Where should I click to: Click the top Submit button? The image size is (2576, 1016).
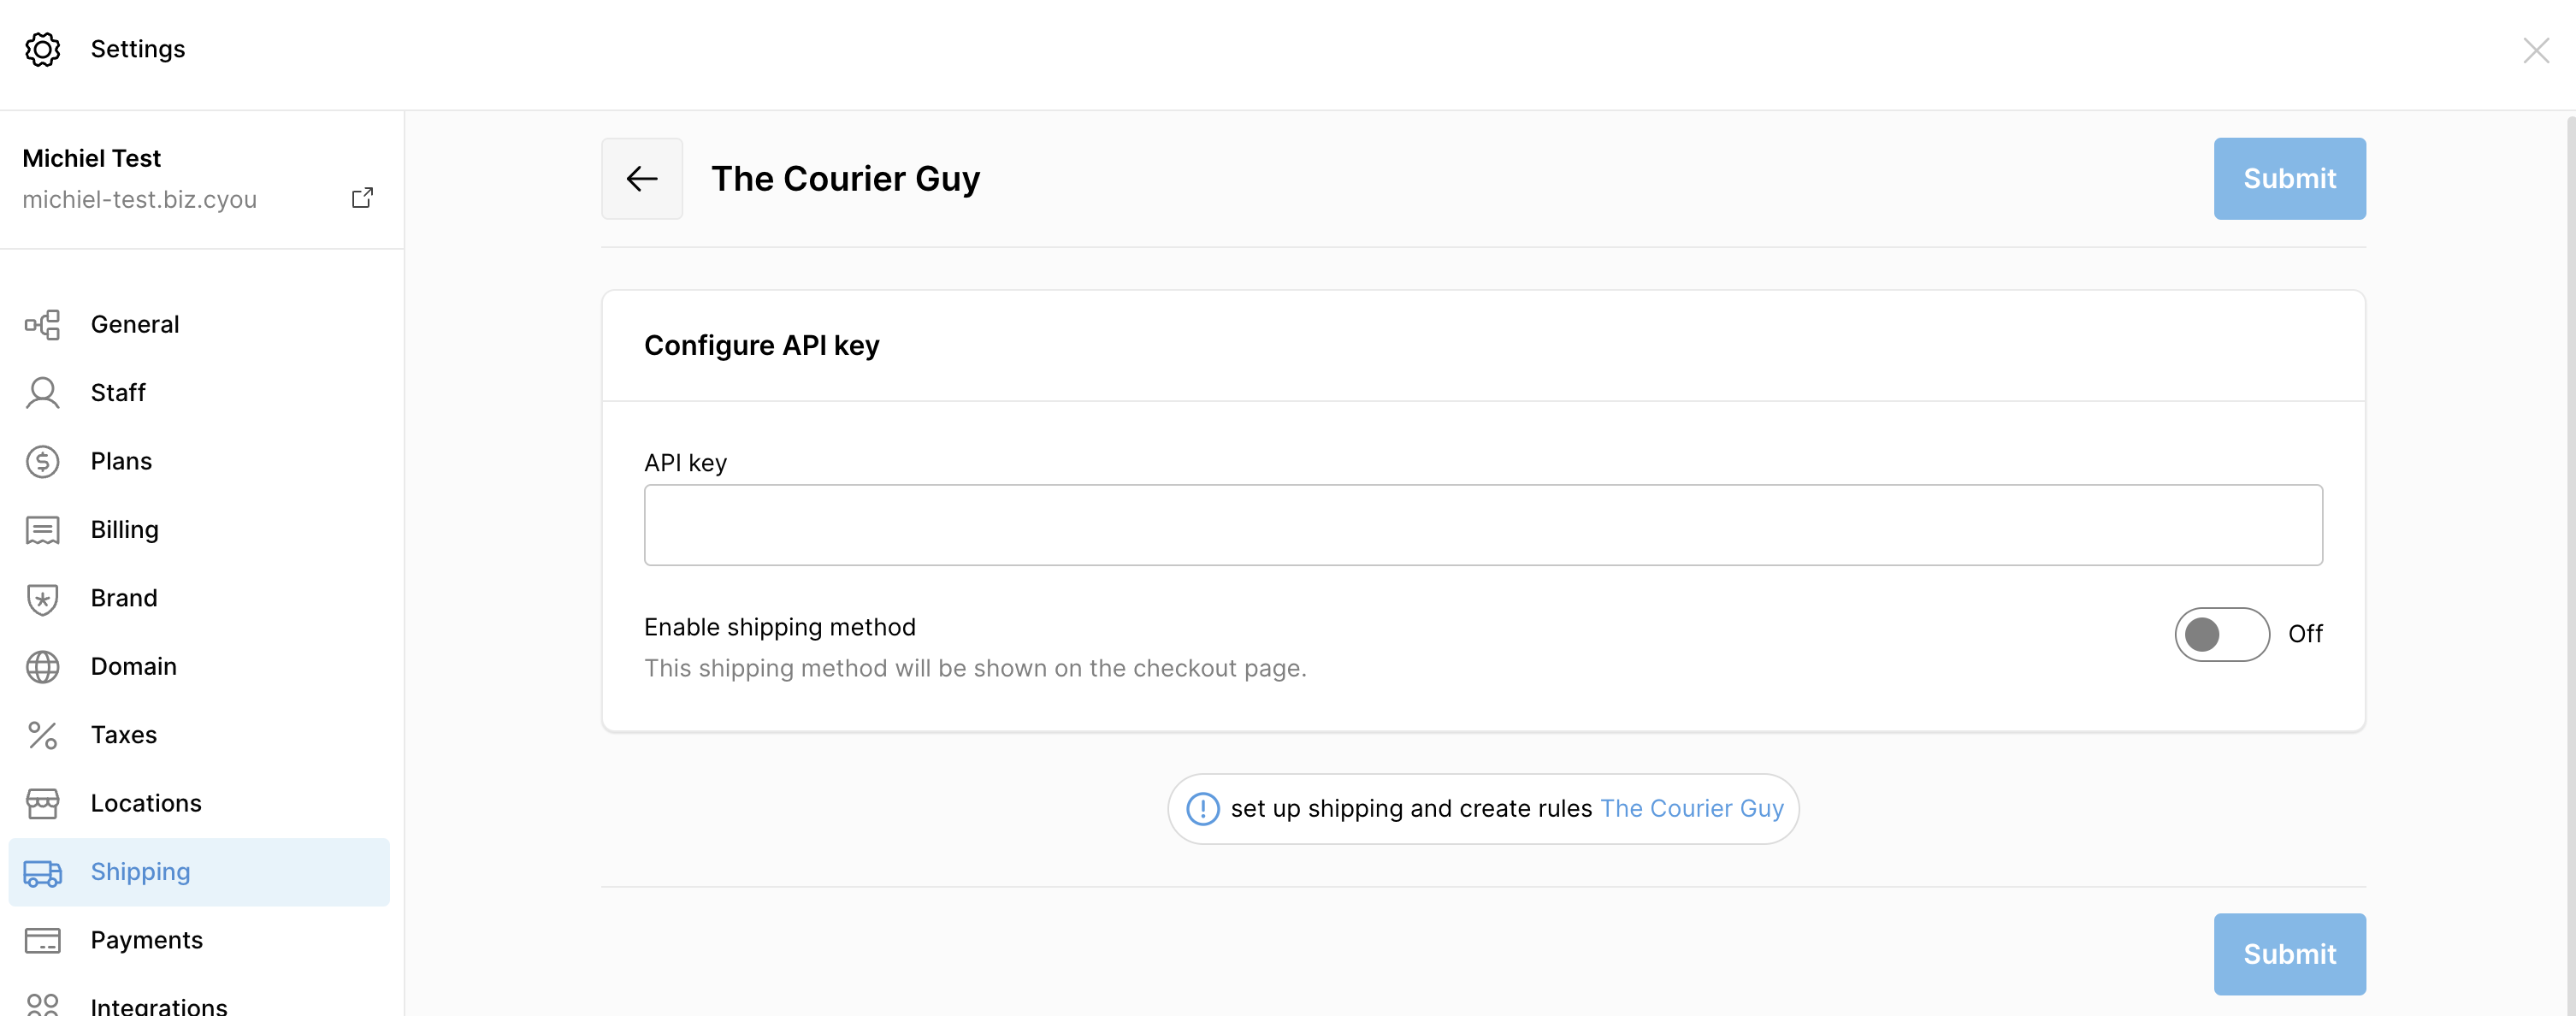point(2289,179)
